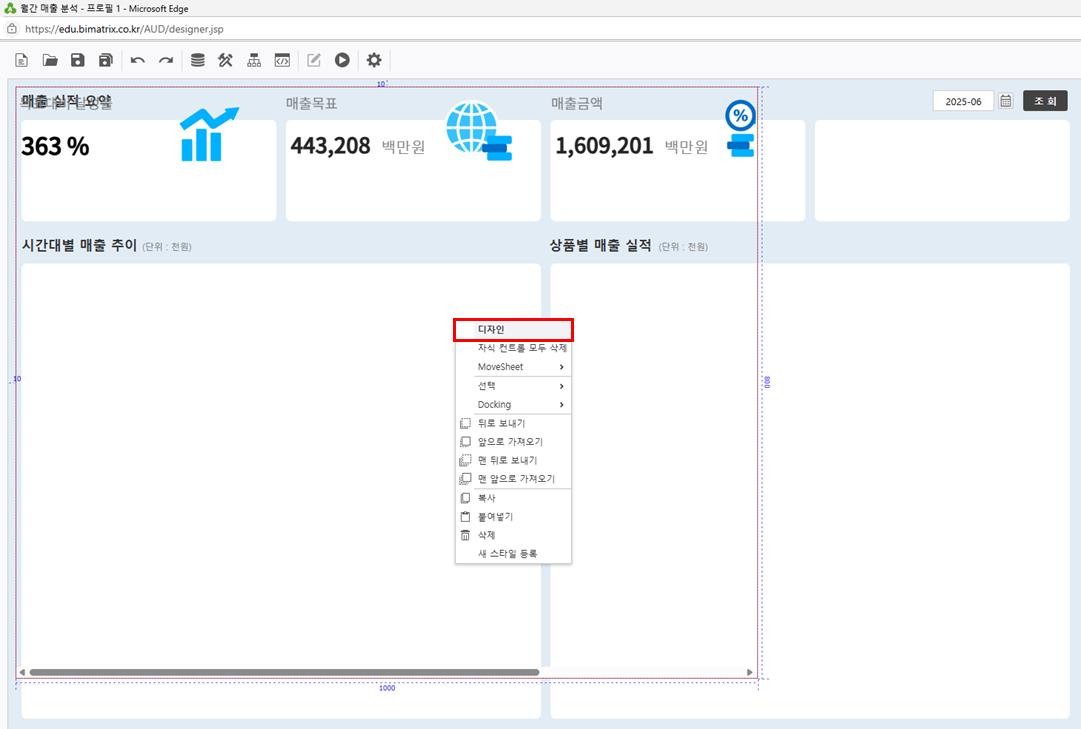Click the New report toolbar icon
Screen dimensions: 1081x729
point(21,60)
